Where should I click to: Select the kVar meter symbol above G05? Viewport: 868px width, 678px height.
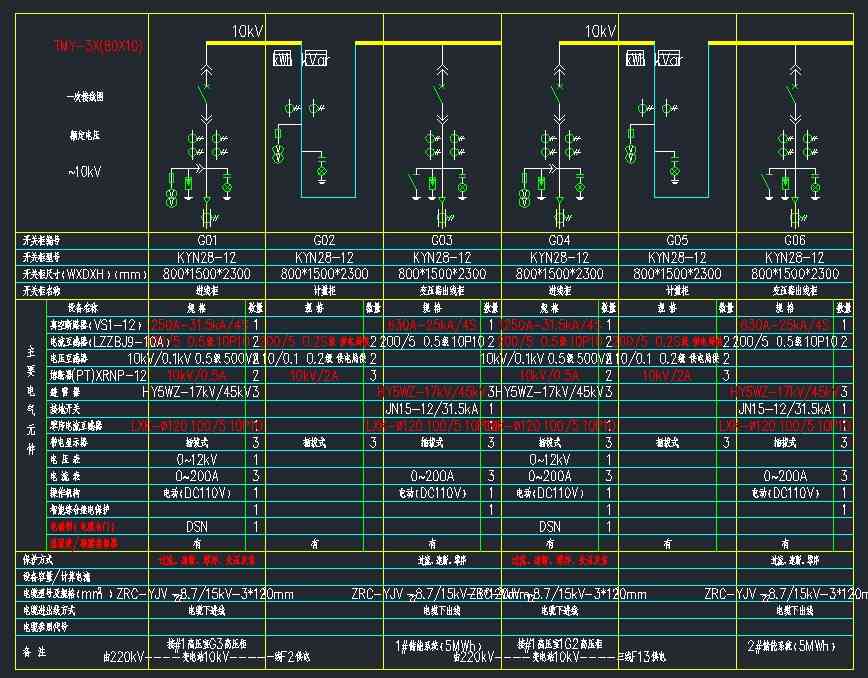[x=669, y=59]
